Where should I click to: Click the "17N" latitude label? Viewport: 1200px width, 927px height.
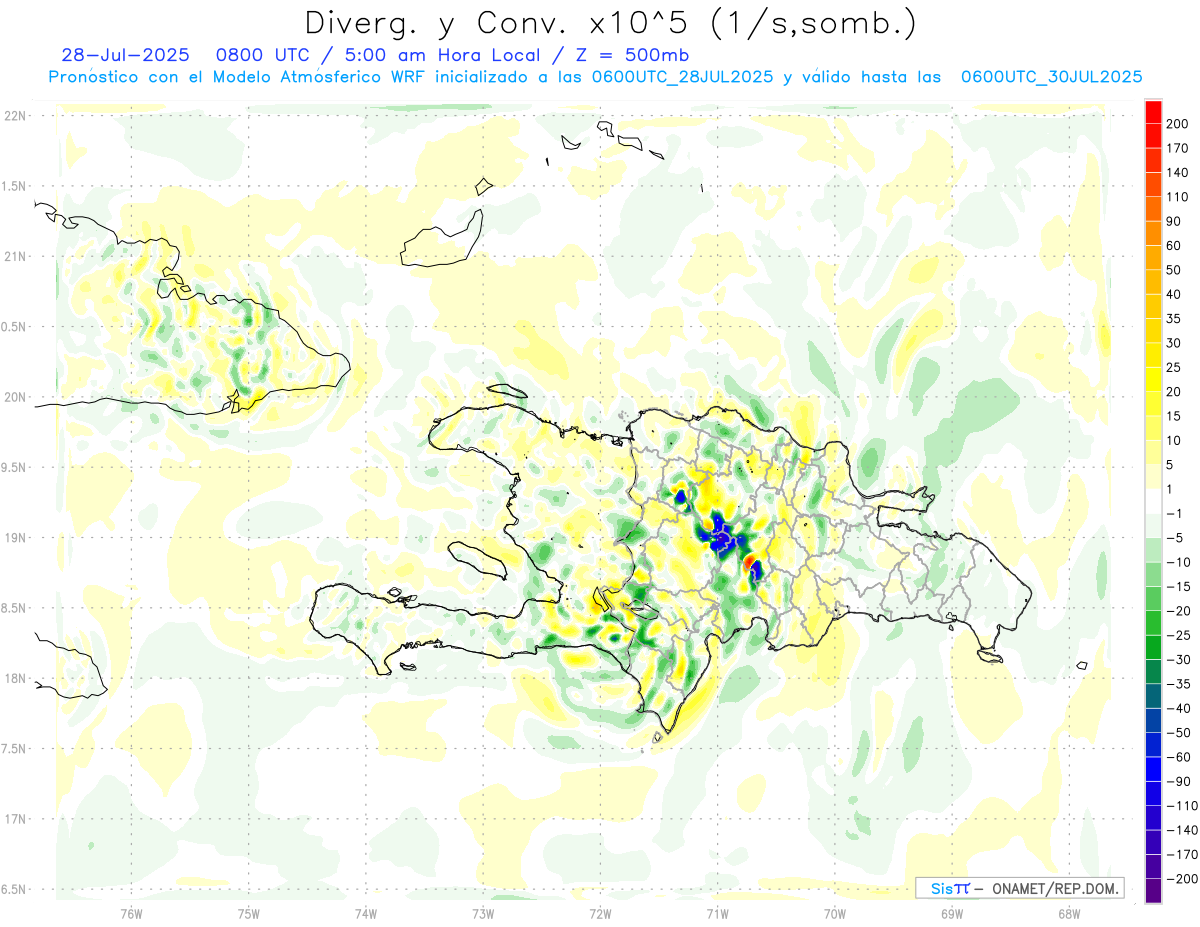point(14,820)
